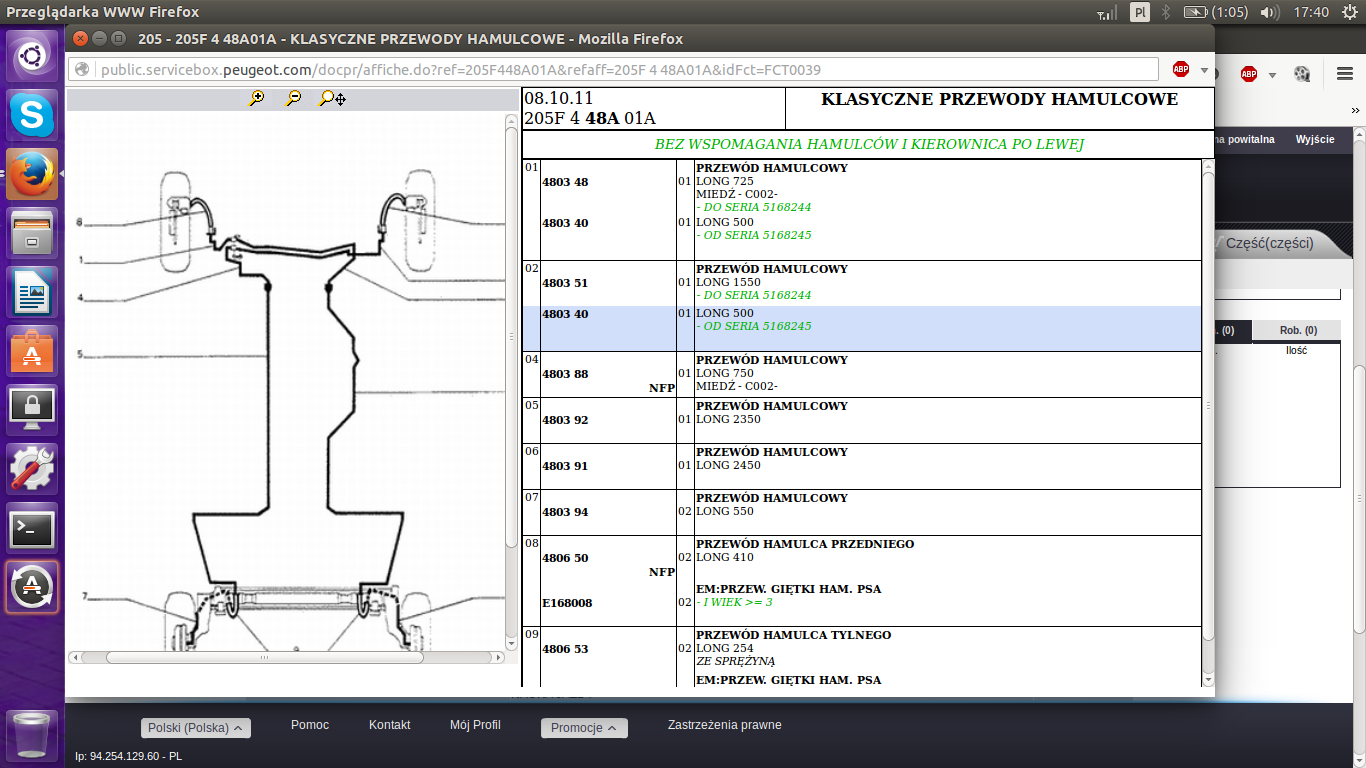Click the Adblock Plus icon in popup window
Viewport: 1366px width, 768px height.
(1181, 70)
